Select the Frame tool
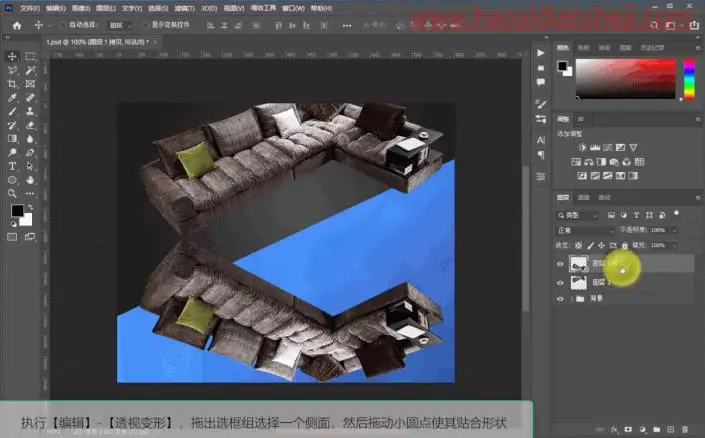This screenshot has height=438, width=705. click(x=30, y=84)
